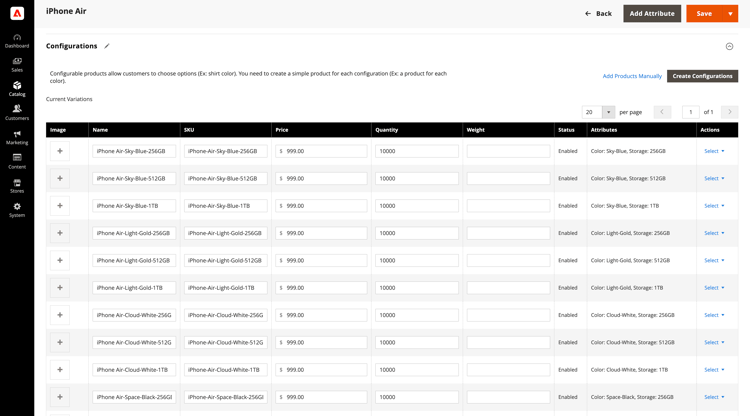Screen dimensions: 750x416
Task: Open Select actions for Cloud-White-1TB row
Action: click(714, 370)
